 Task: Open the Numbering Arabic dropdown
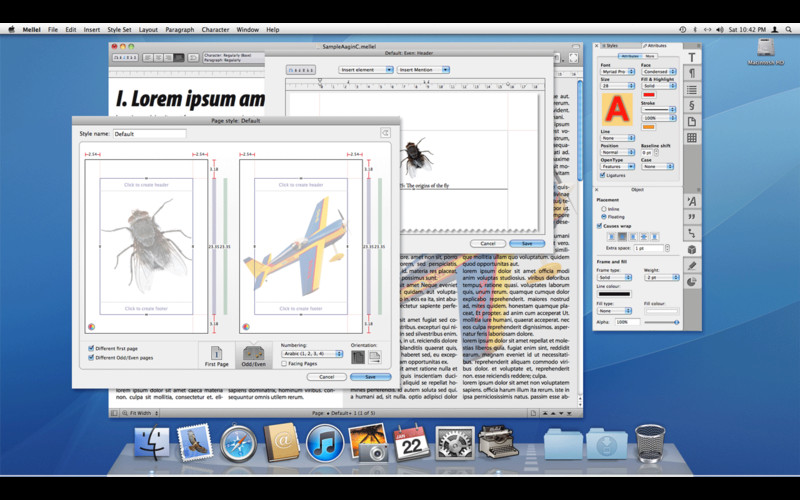click(x=311, y=354)
